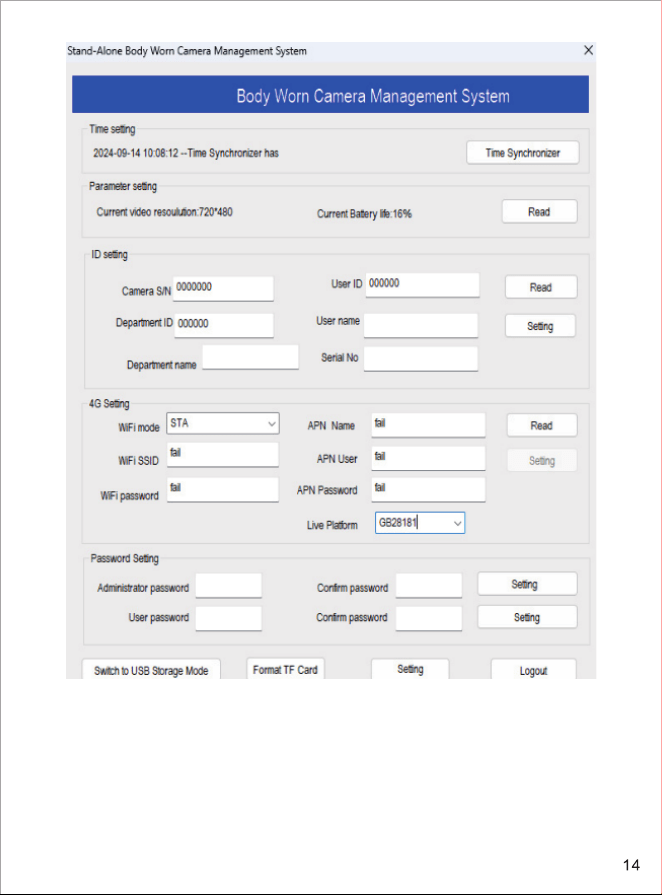
Task: Focus the APN User field
Action: tap(428, 458)
